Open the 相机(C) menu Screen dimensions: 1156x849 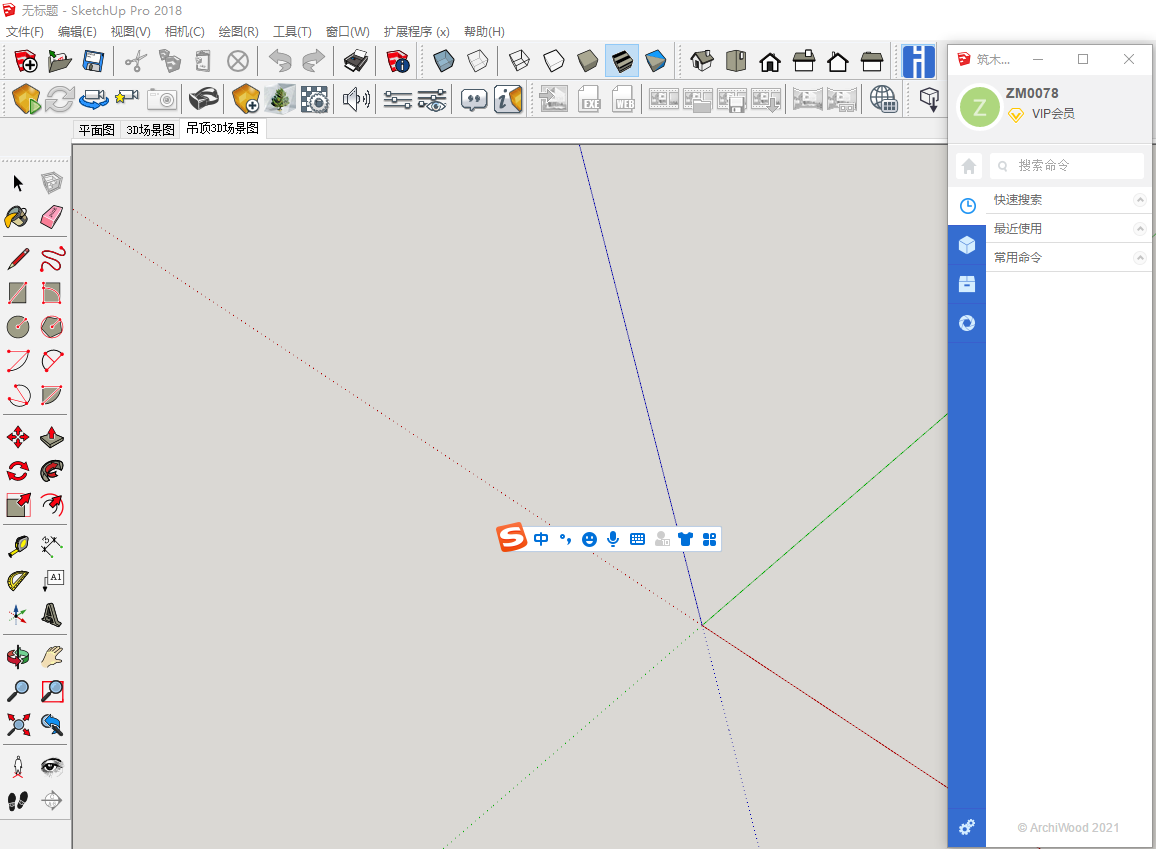[x=184, y=32]
